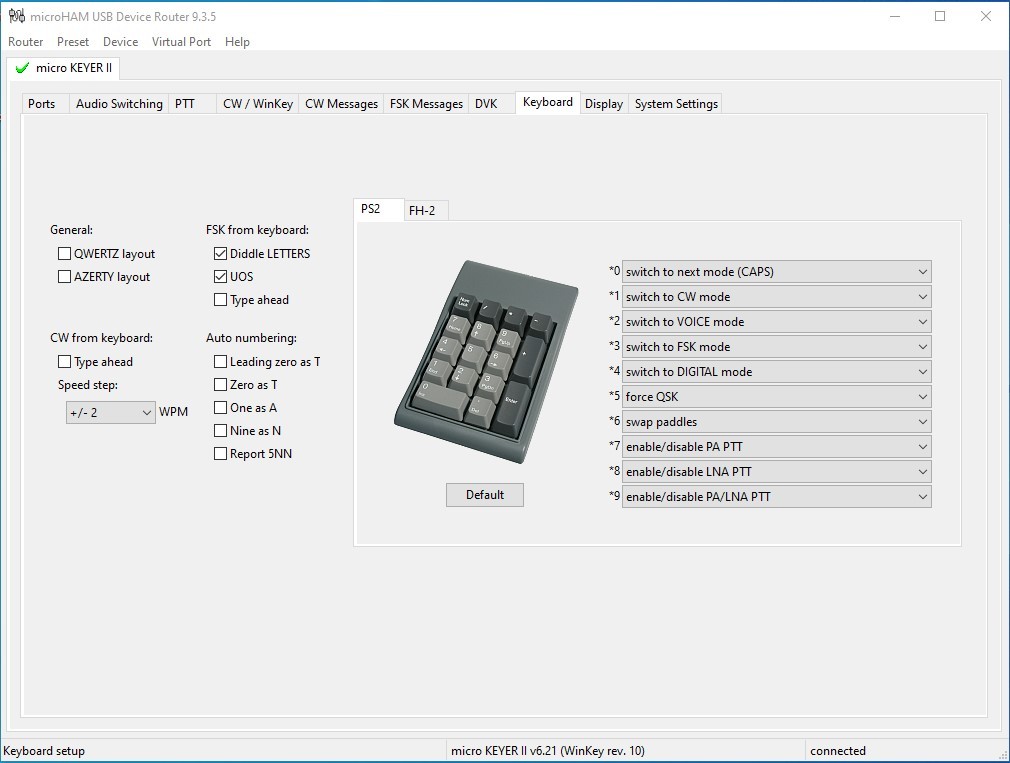Open the *7 enable/disable PA PTT dropdown

click(x=776, y=447)
